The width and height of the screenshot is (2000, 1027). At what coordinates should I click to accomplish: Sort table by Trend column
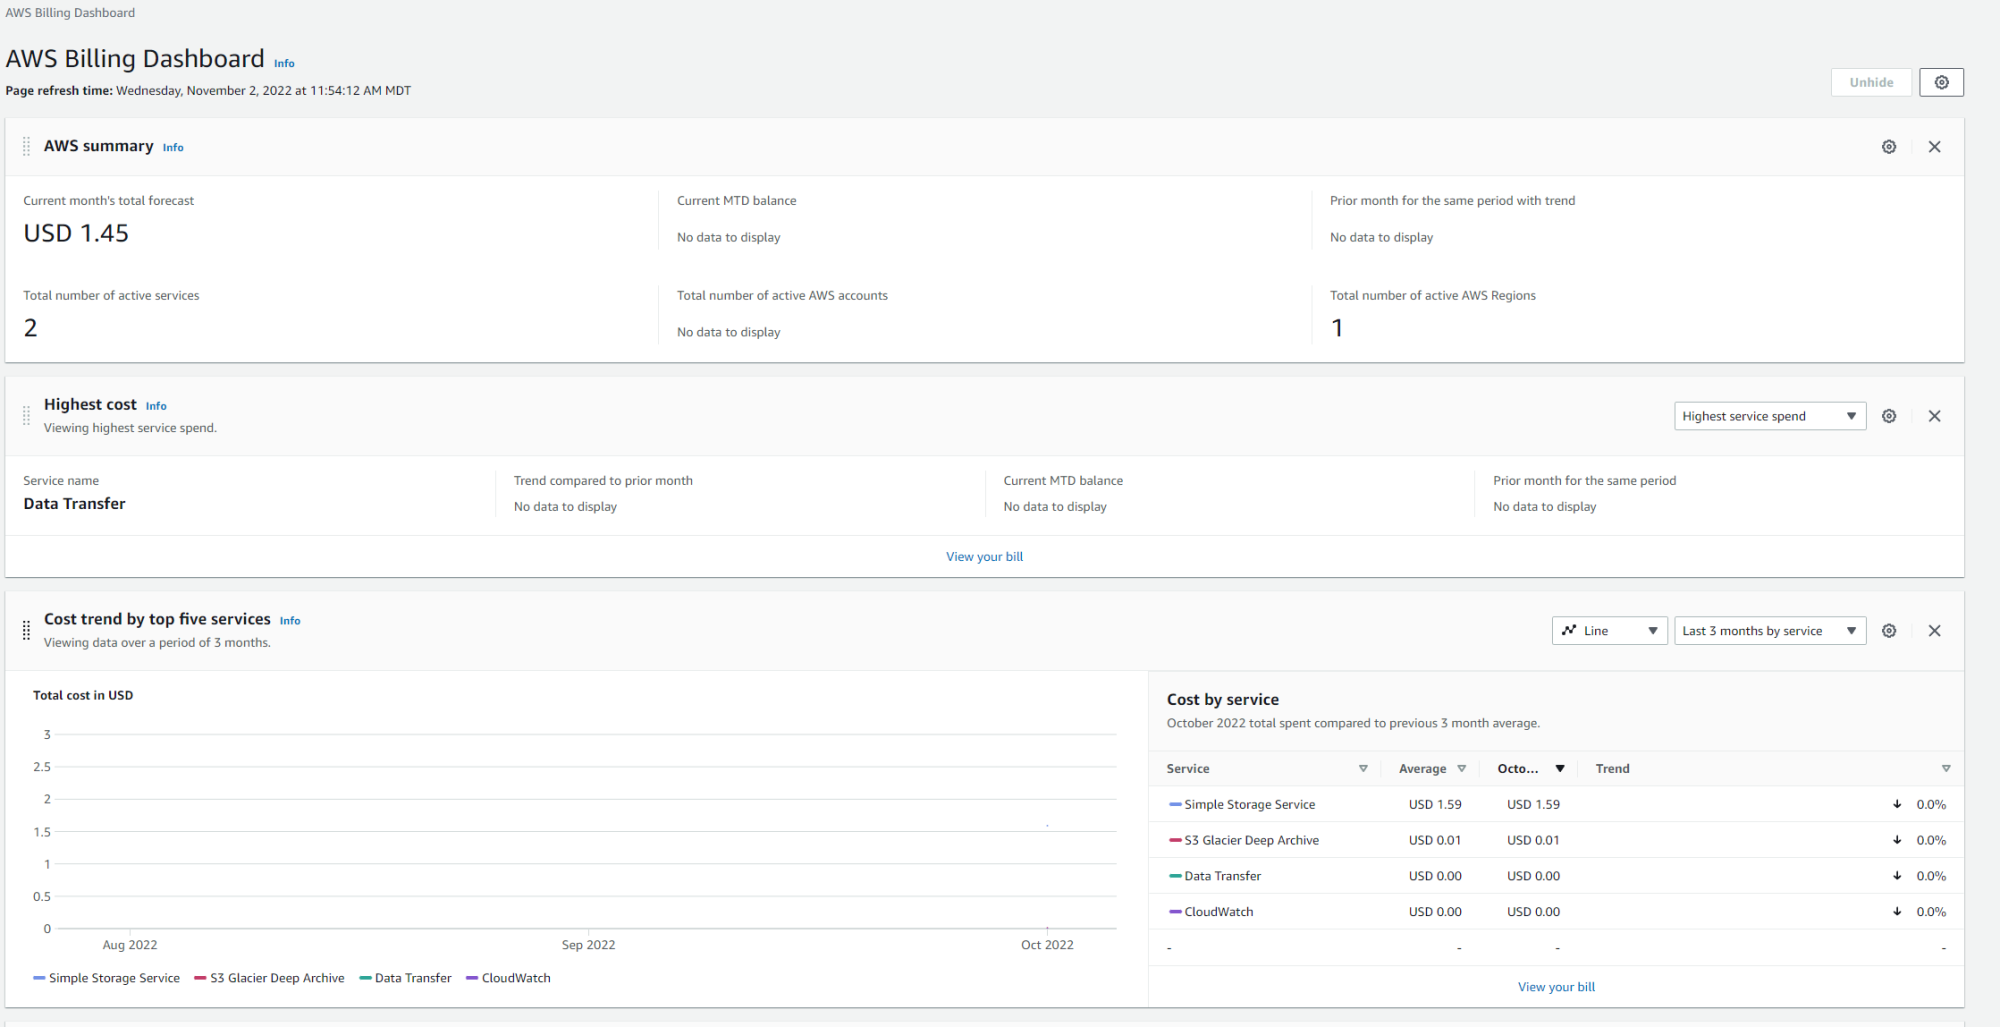[1945, 769]
